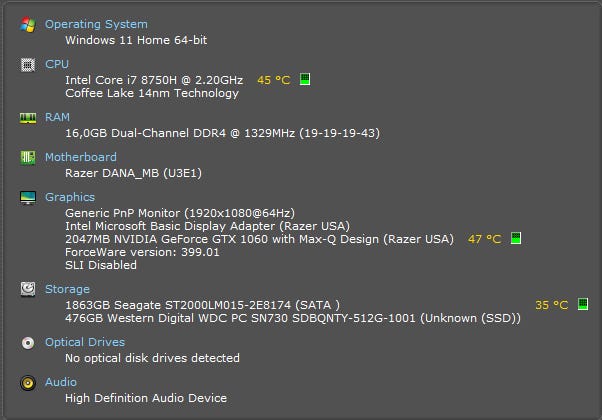Click the Seagate drive temperature status indicator
Screen dimensions: 602x420
tap(583, 304)
